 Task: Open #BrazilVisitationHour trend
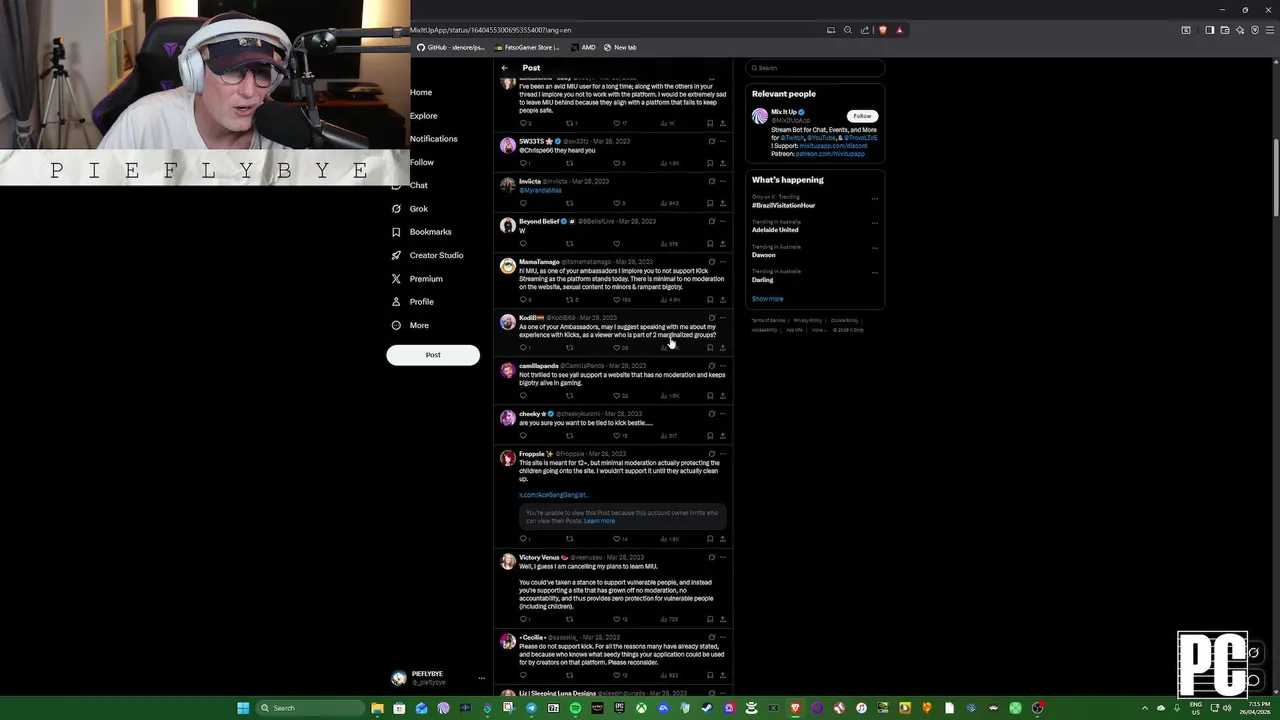[x=784, y=205]
